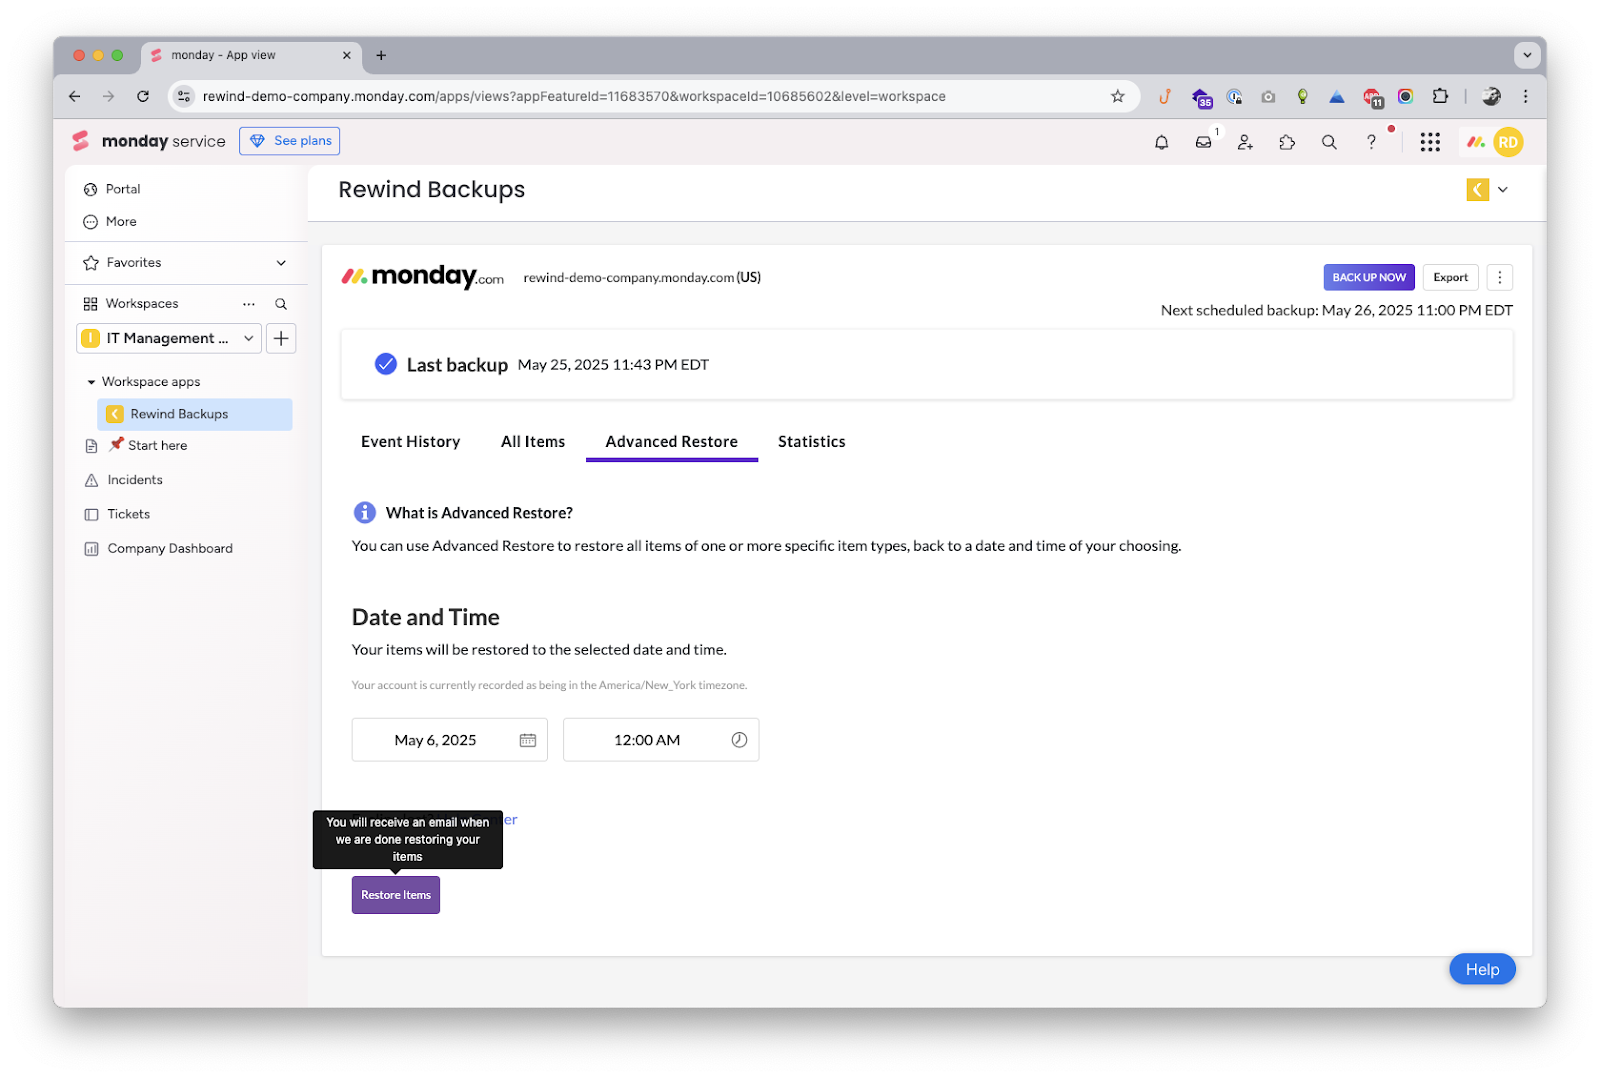The width and height of the screenshot is (1600, 1078).
Task: Expand the Favorites section
Action: (281, 263)
